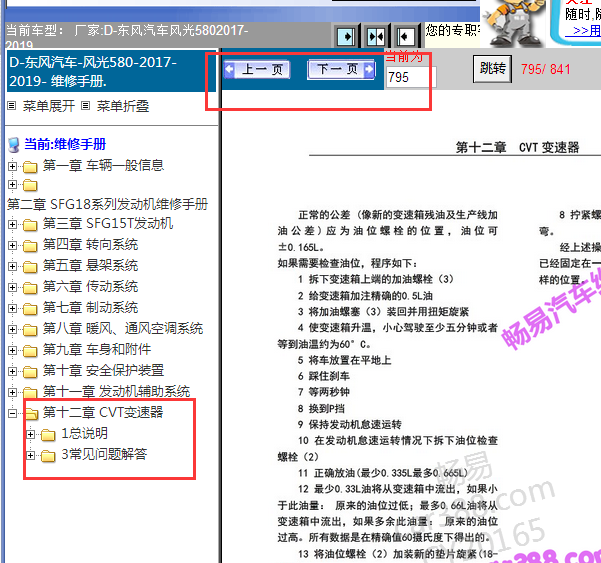Click folder icon of 第七章 制动系统
This screenshot has width=601, height=563.
(x=30, y=309)
